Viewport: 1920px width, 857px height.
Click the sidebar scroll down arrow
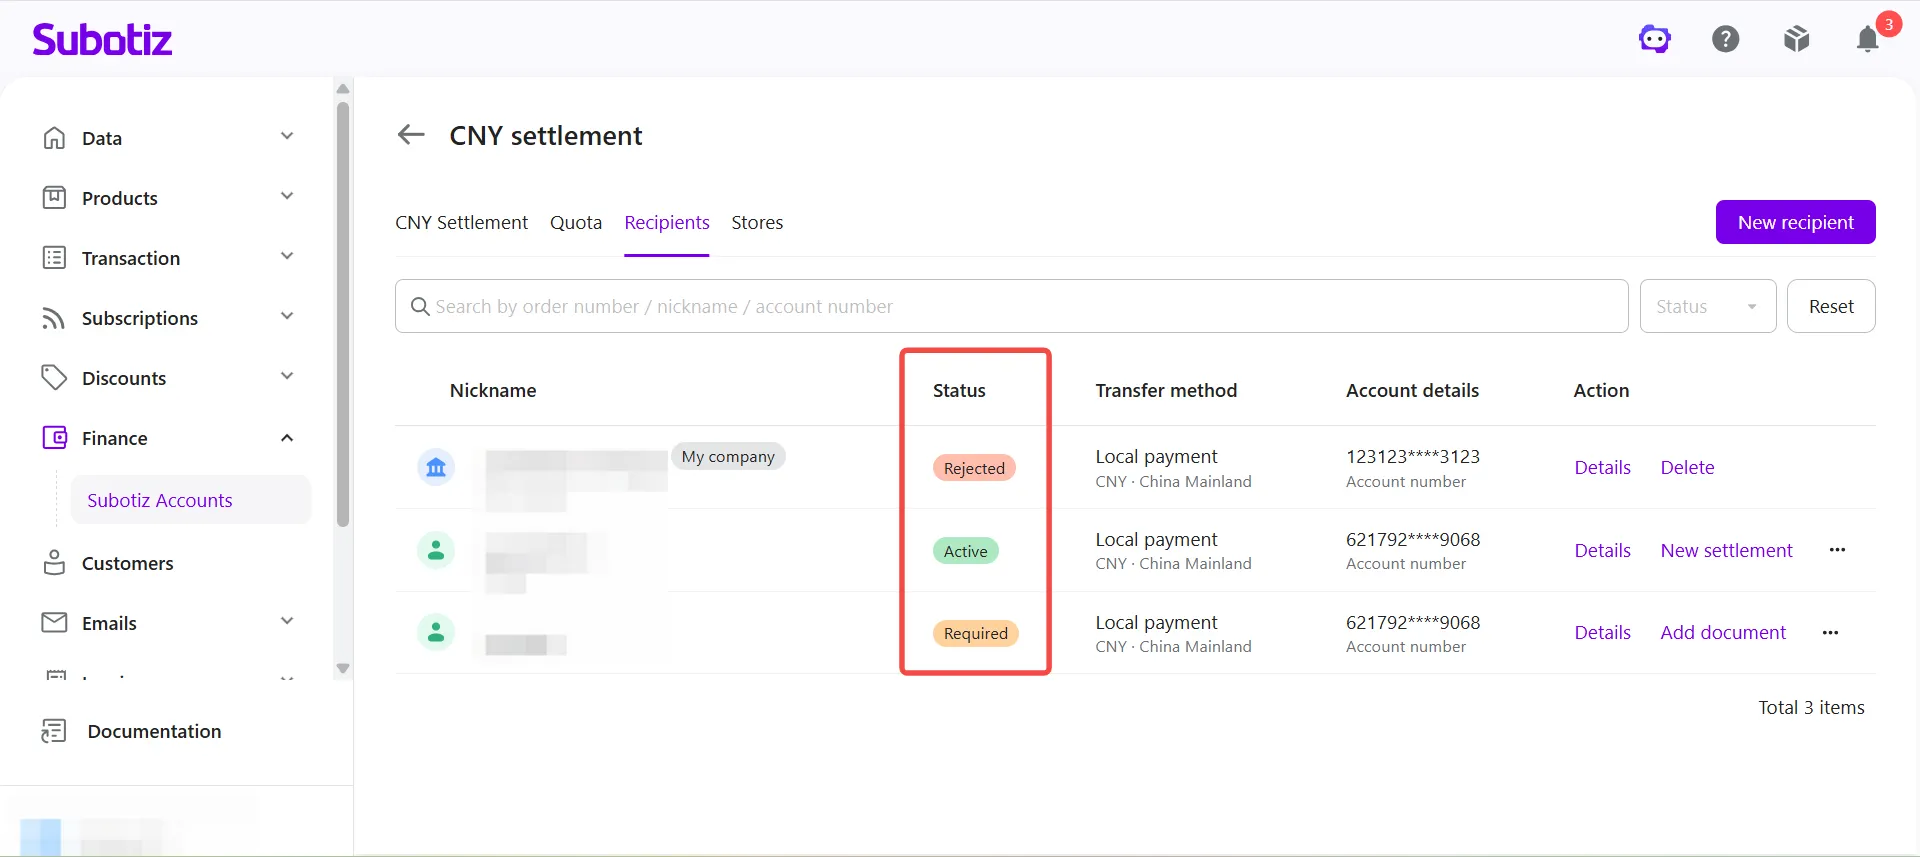click(x=343, y=669)
